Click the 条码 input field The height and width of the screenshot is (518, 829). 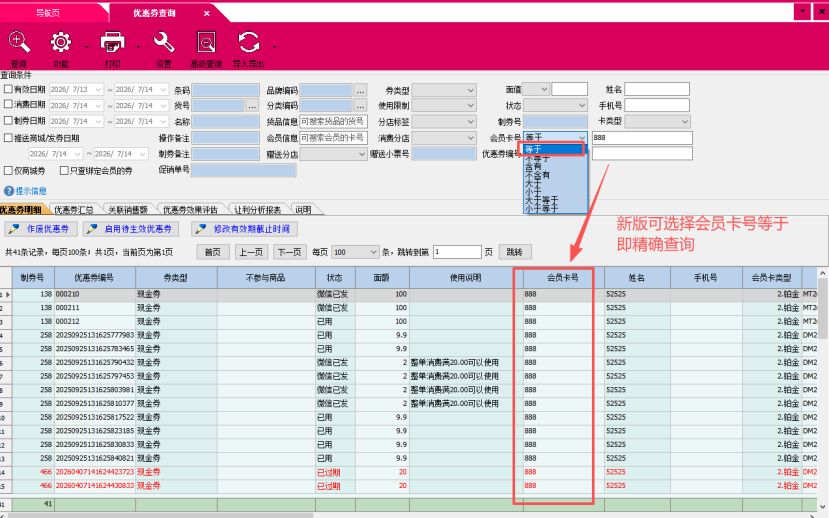coord(226,90)
